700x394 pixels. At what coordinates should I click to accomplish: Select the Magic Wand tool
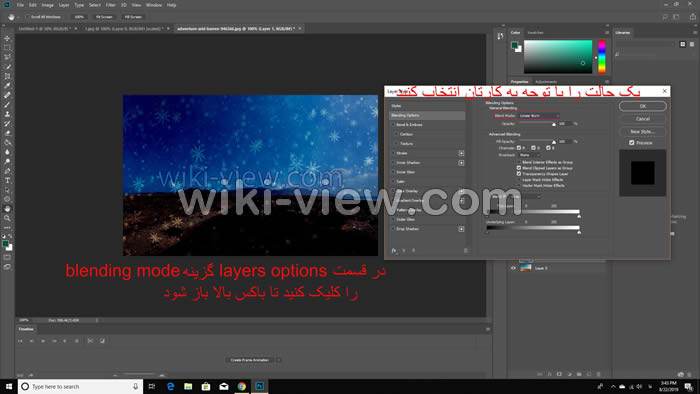click(7, 67)
